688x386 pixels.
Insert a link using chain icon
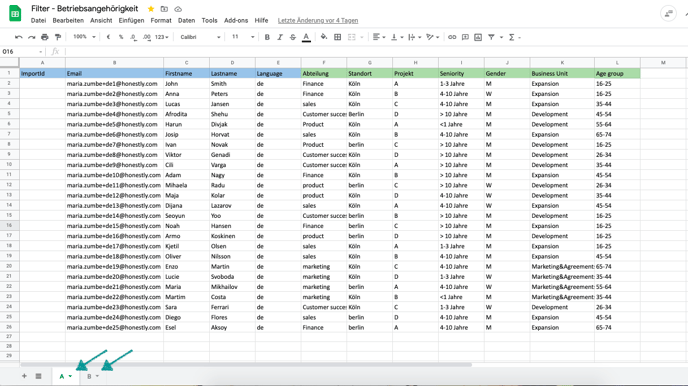(x=452, y=37)
